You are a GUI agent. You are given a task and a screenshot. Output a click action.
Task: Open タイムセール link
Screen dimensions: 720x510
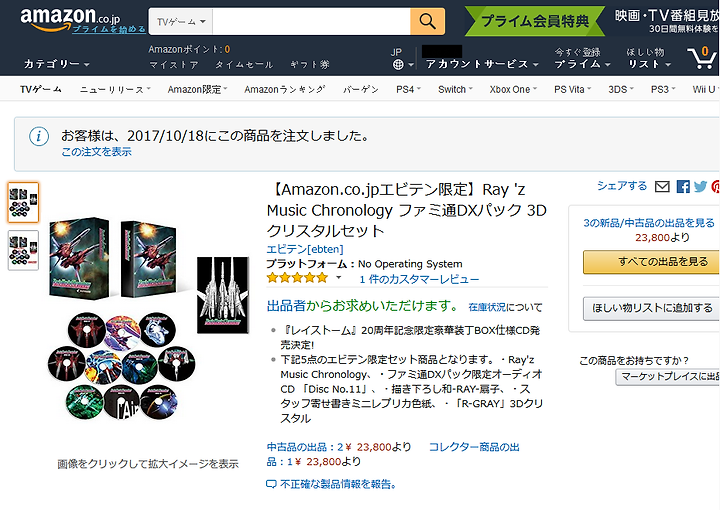tap(244, 65)
